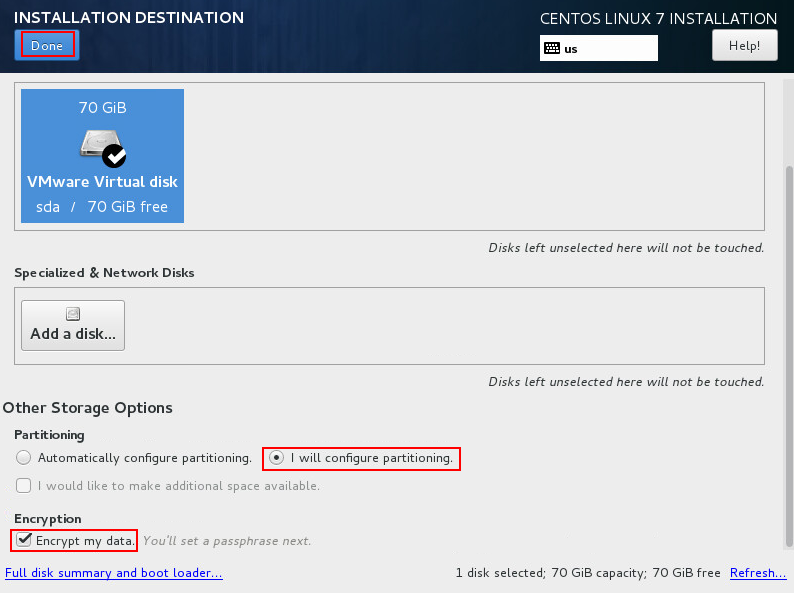Click the Done button
Image resolution: width=794 pixels, height=593 pixels.
(x=46, y=45)
